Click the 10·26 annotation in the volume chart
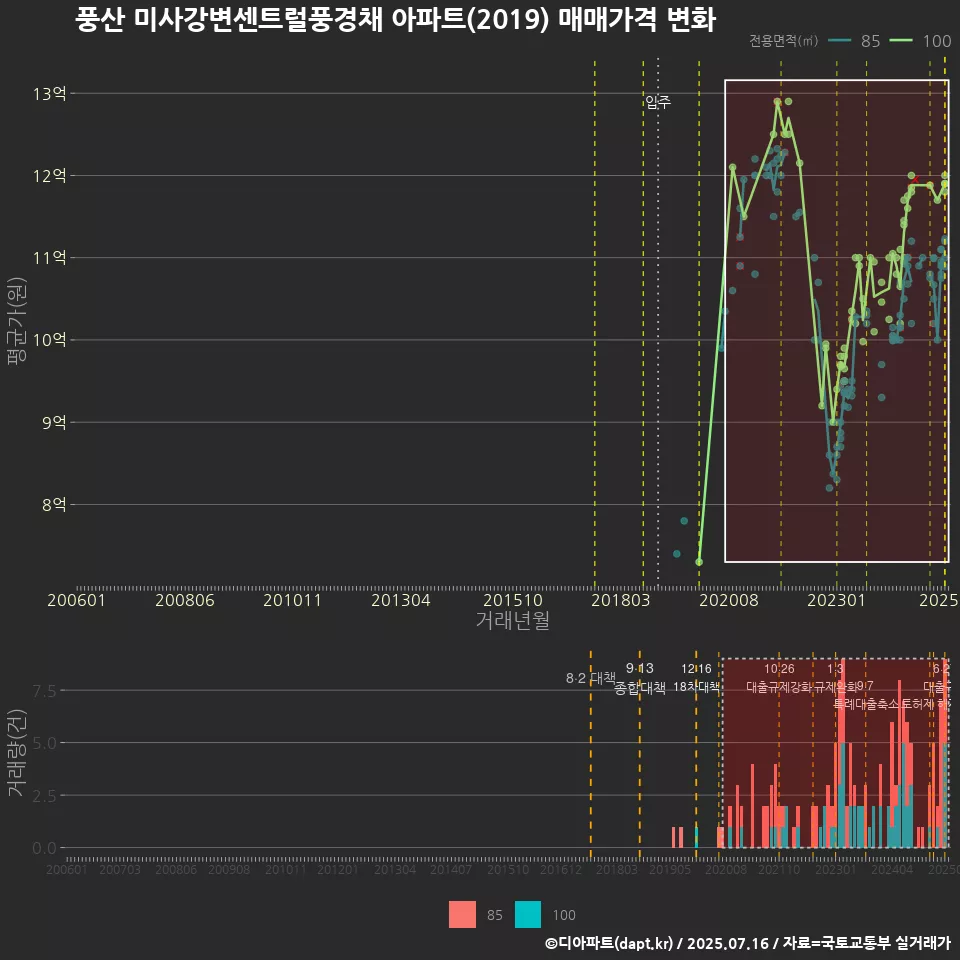 coord(779,669)
